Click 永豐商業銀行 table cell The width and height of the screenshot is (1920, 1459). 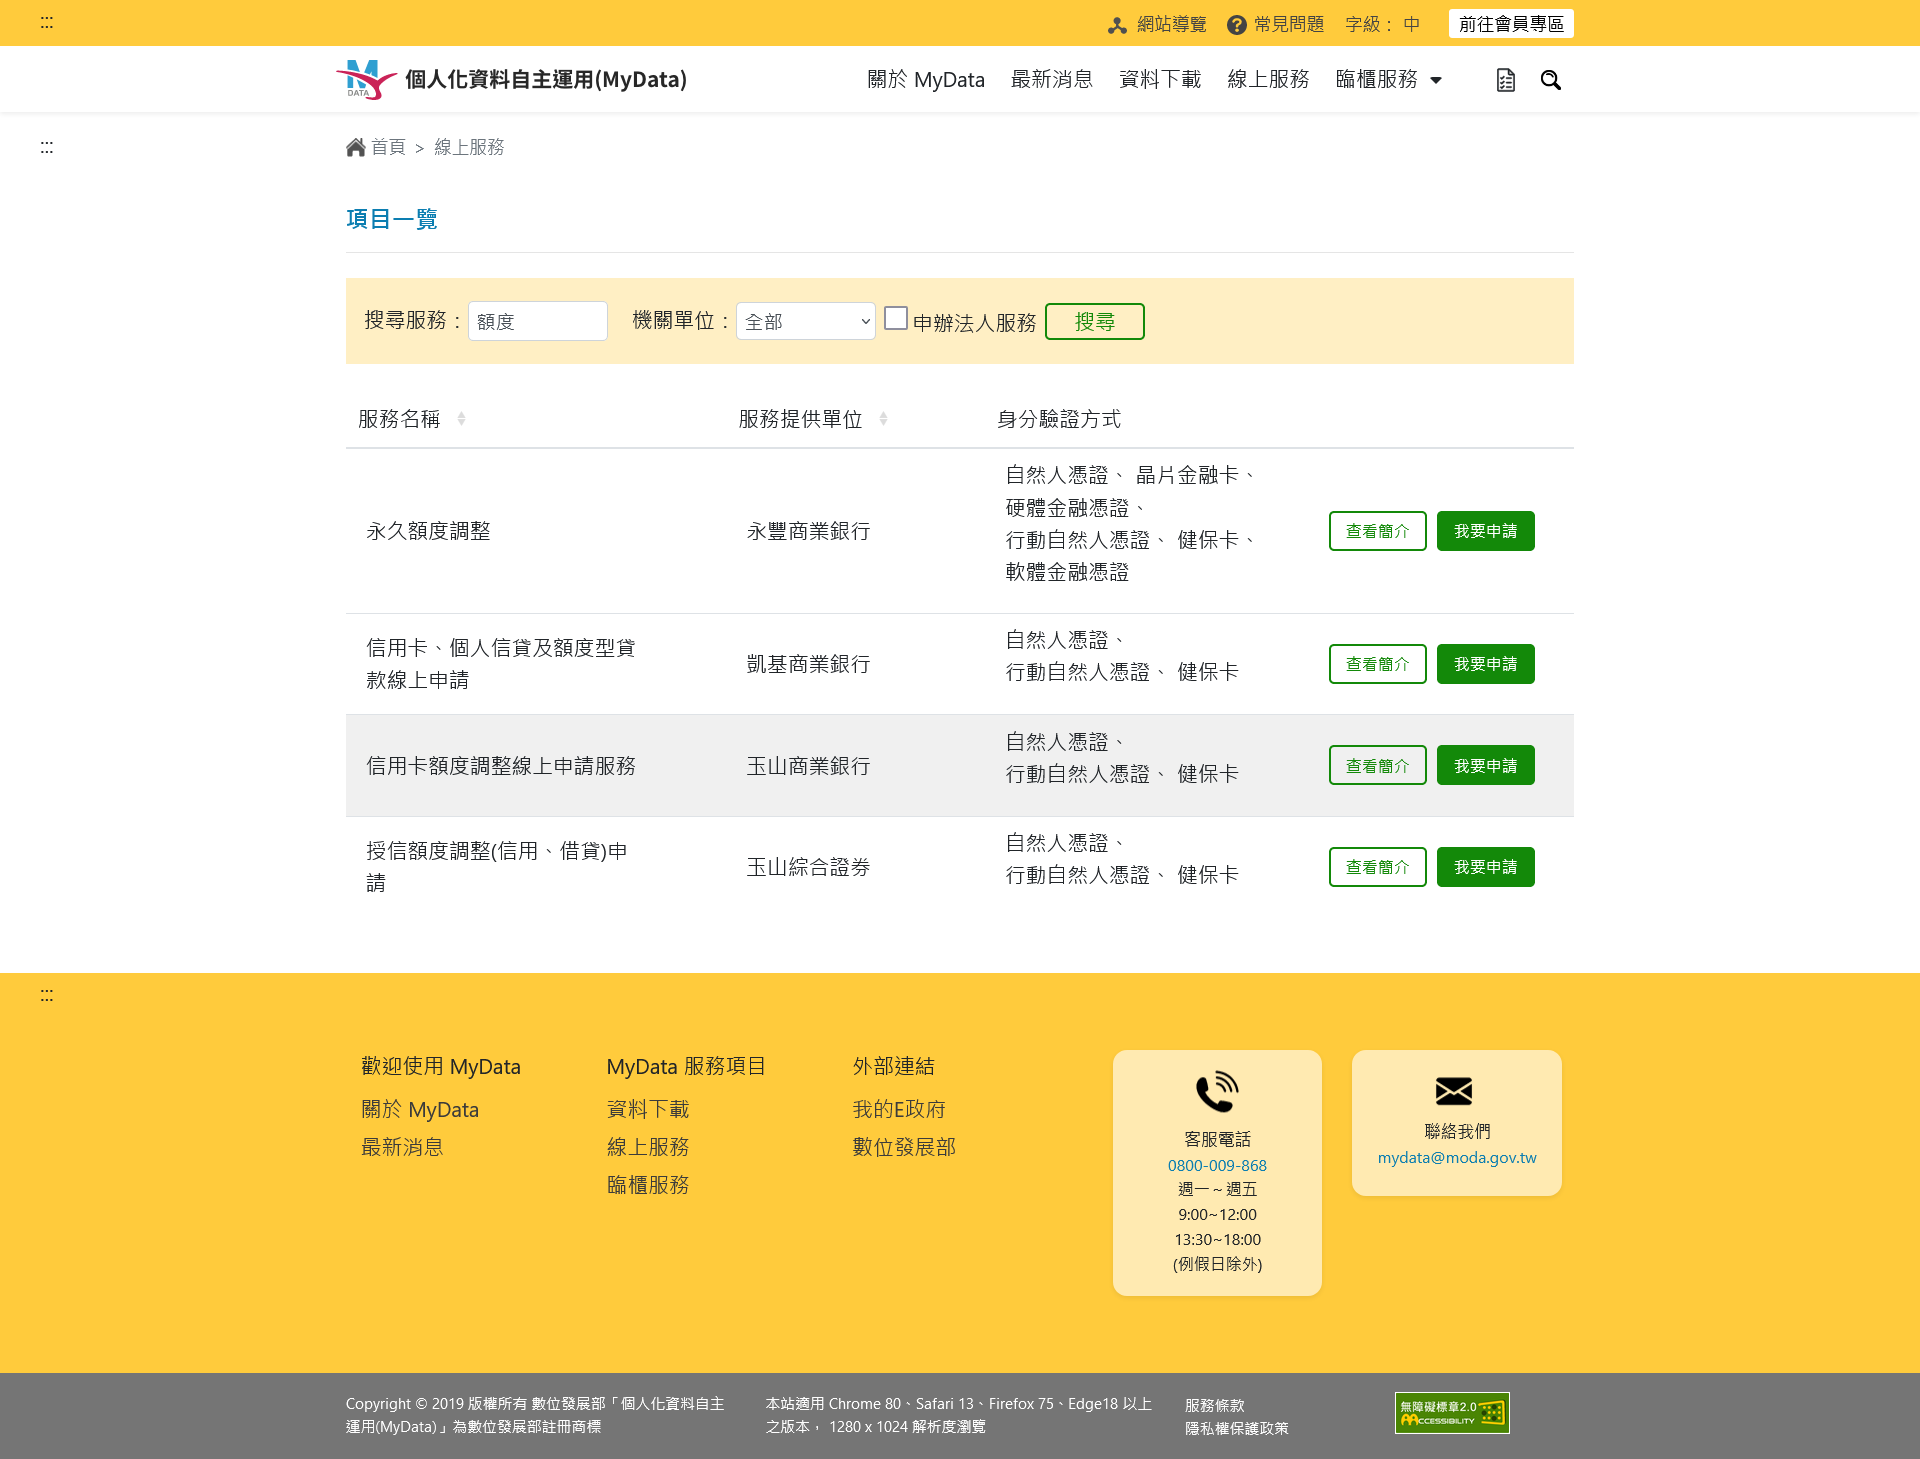(x=808, y=531)
